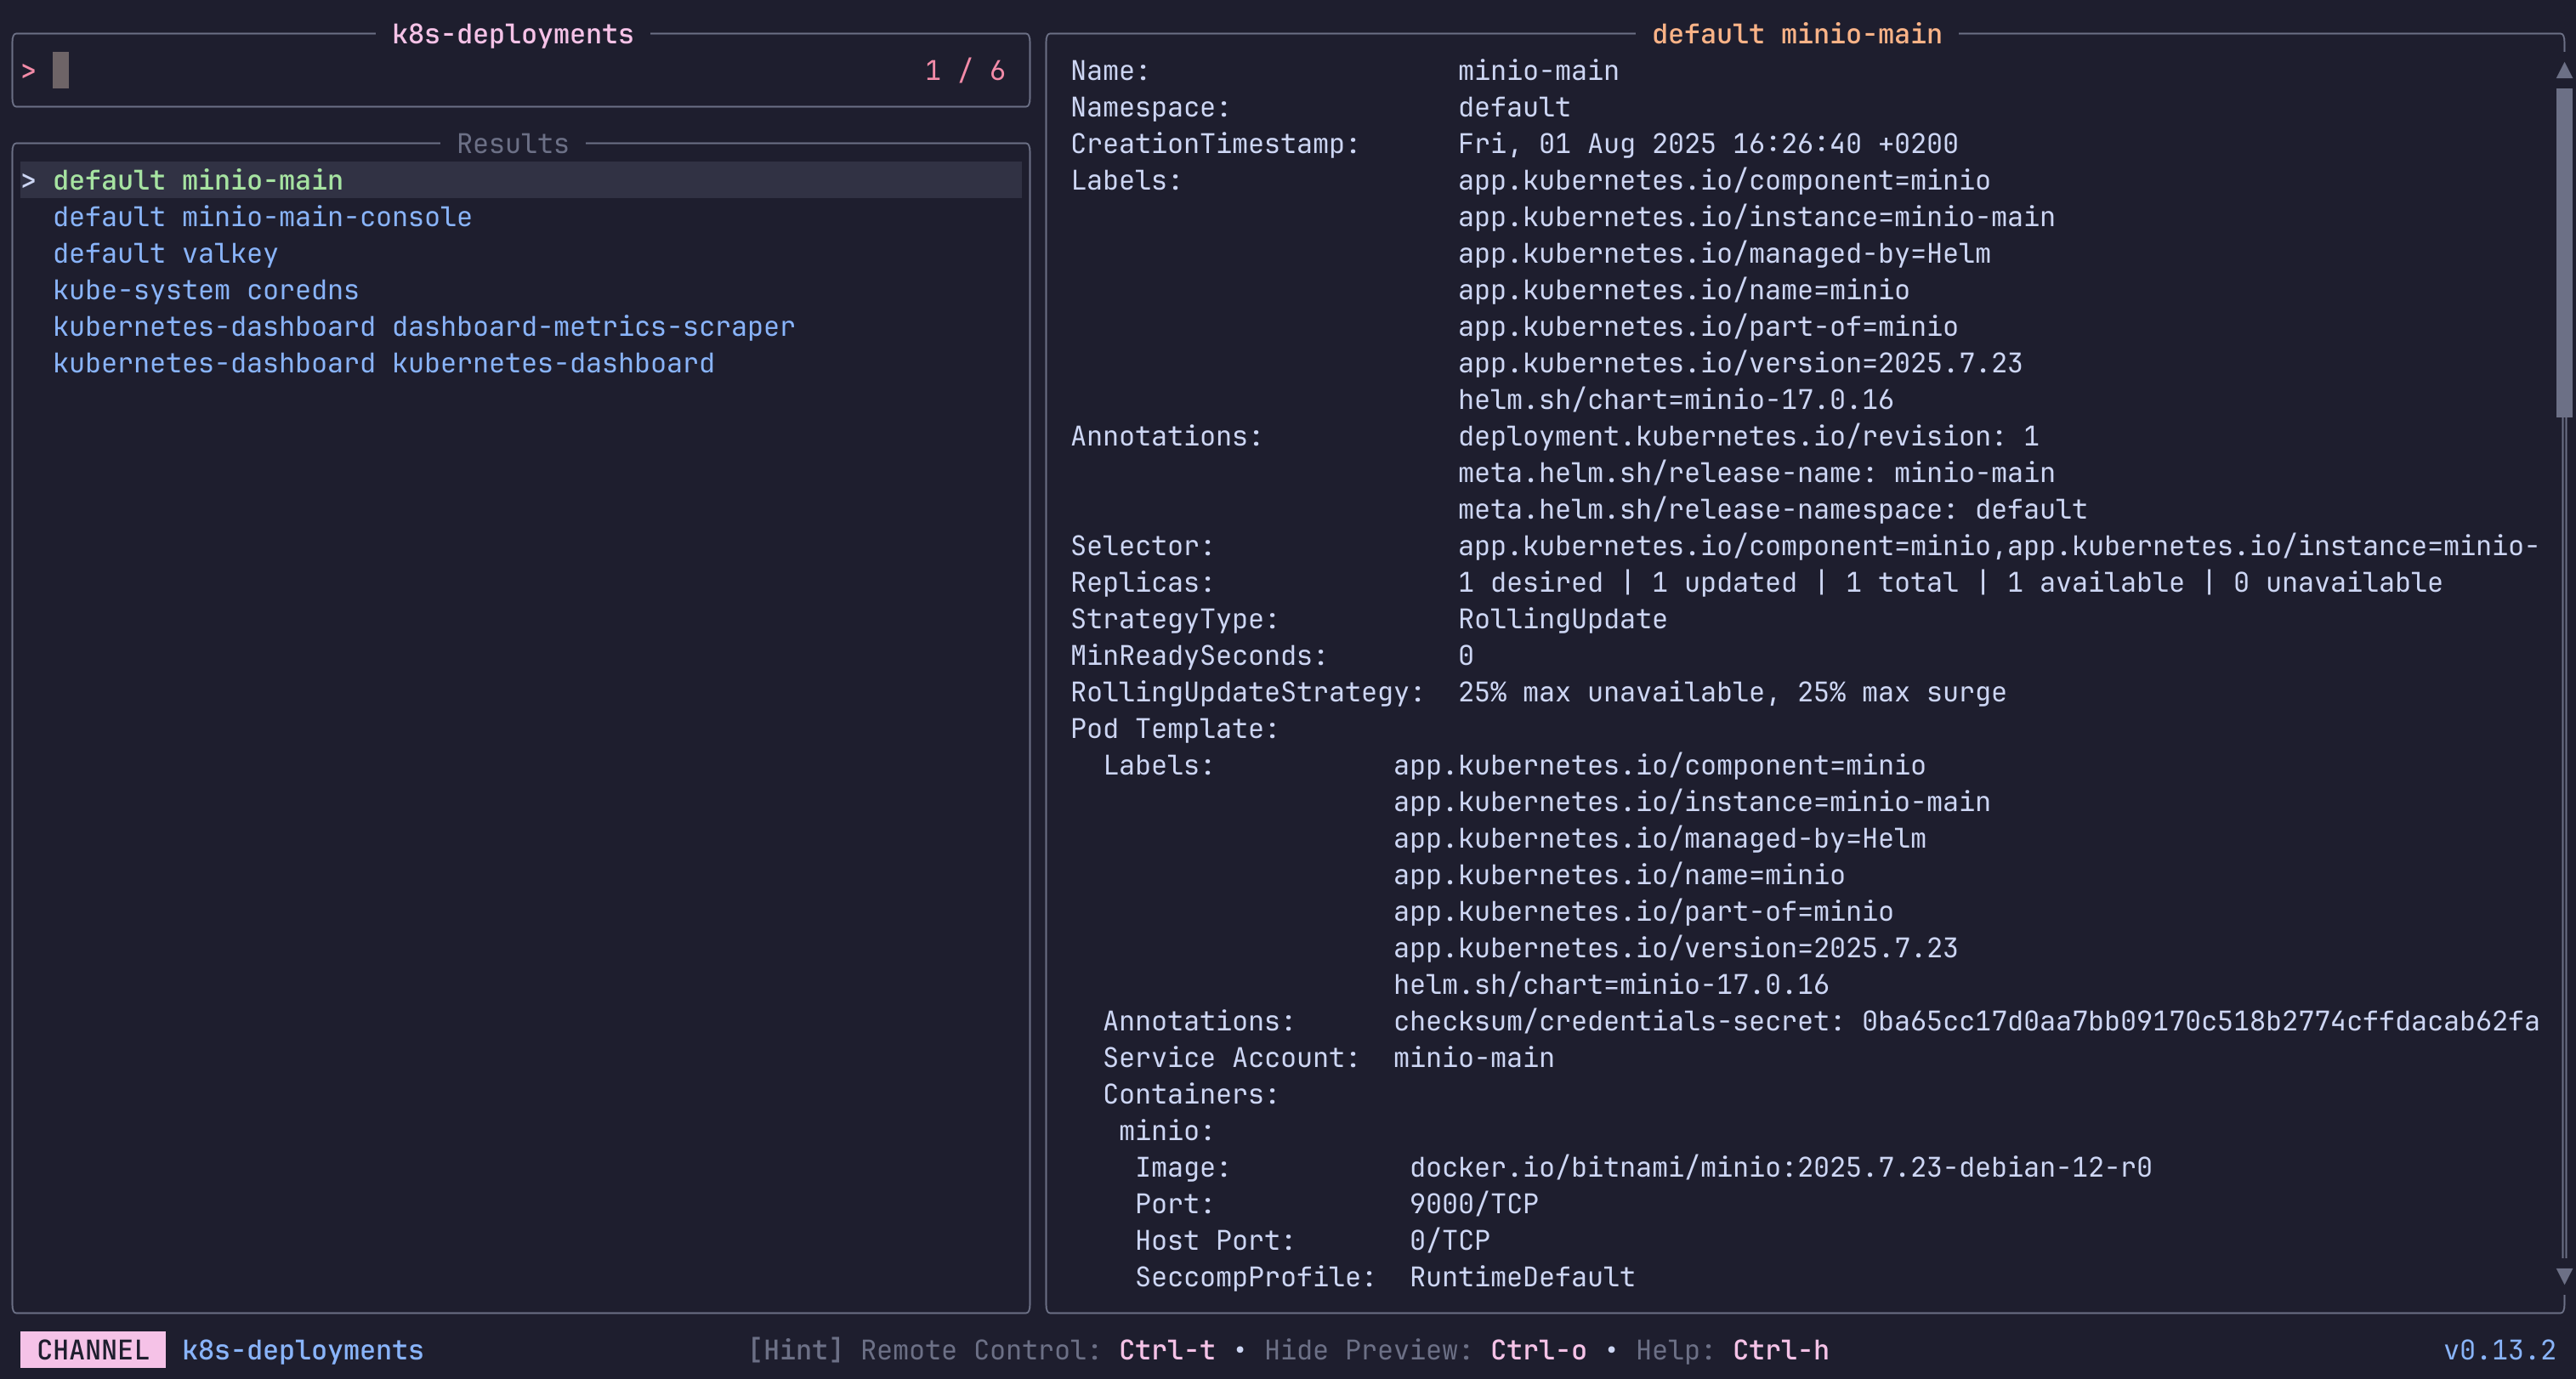This screenshot has height=1379, width=2576.
Task: Click the prompt arrow in search box
Action: click(28, 71)
